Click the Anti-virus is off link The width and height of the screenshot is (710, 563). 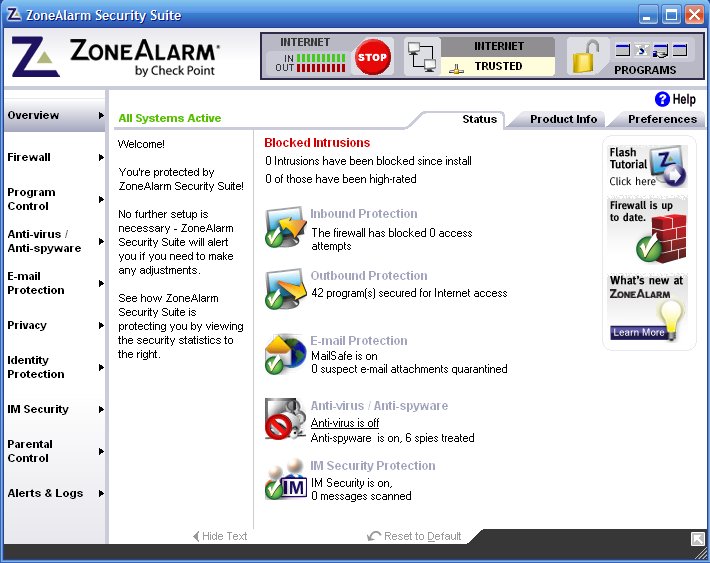(345, 423)
